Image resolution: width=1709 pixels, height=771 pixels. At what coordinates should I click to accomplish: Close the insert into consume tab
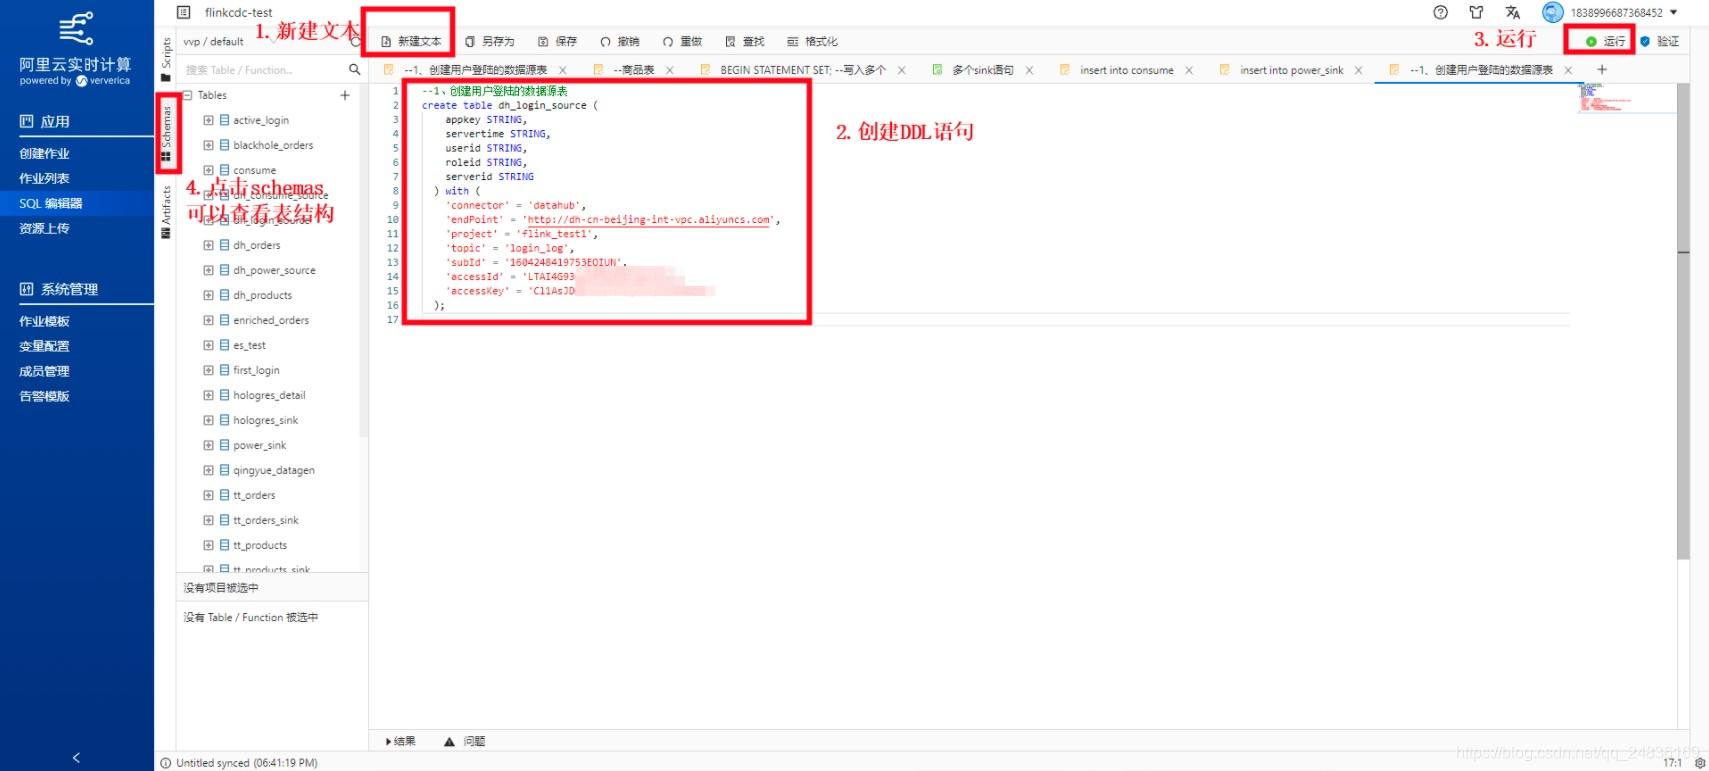click(x=1189, y=70)
